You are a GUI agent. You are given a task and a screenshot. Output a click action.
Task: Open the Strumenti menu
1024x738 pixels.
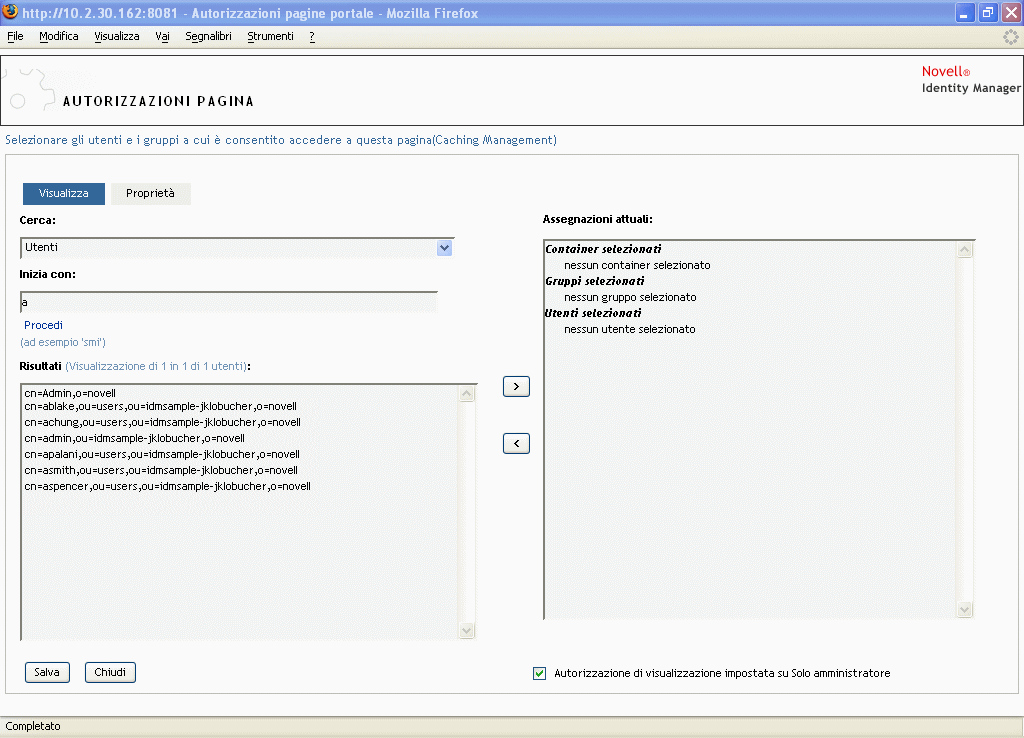coord(270,37)
